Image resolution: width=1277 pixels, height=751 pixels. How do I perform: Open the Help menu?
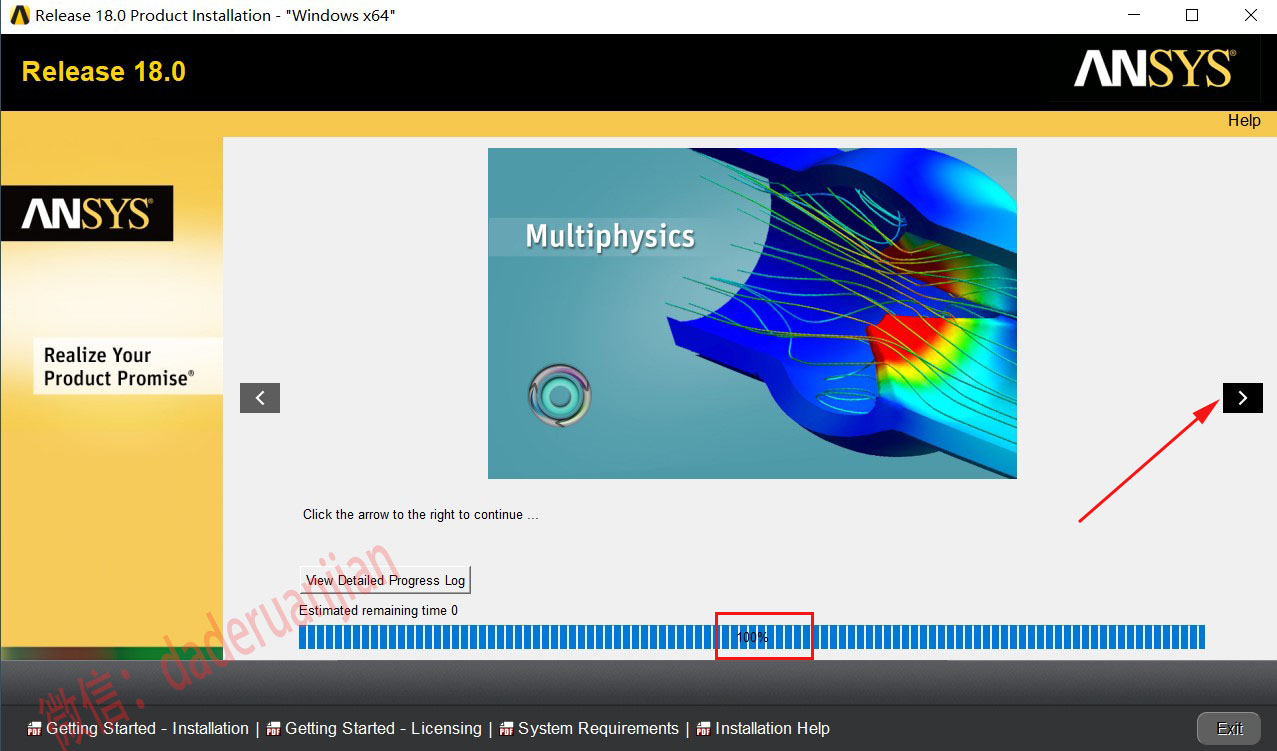pyautogui.click(x=1244, y=120)
